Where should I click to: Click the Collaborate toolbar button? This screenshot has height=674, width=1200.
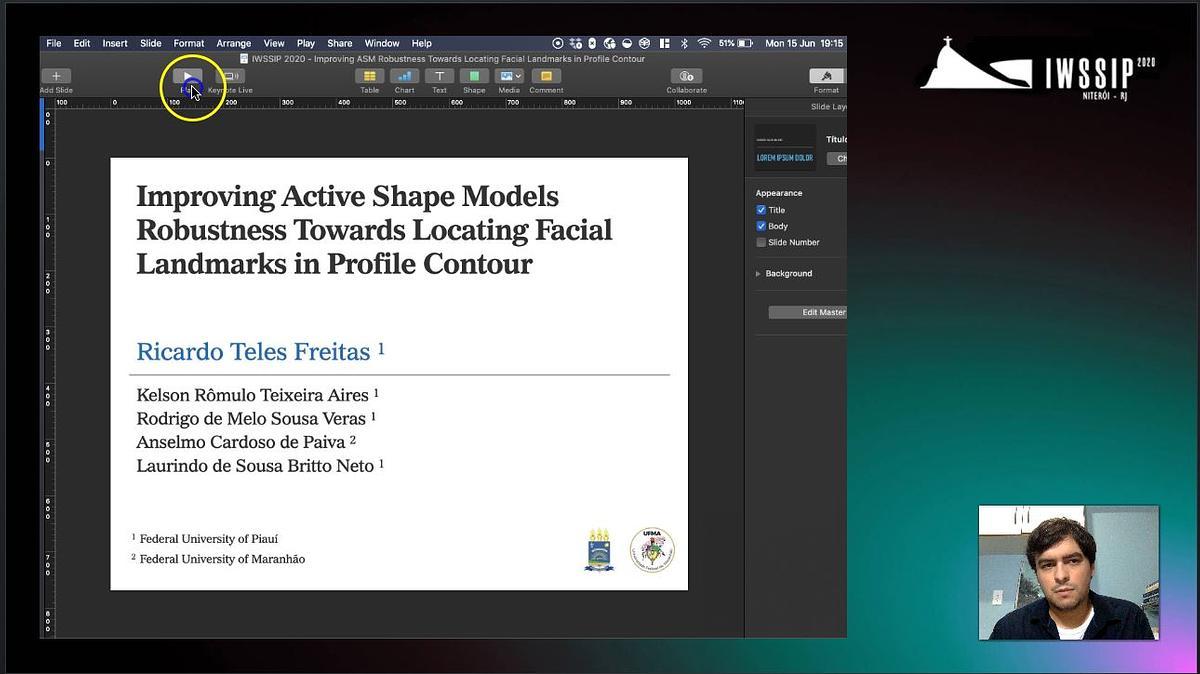686,76
